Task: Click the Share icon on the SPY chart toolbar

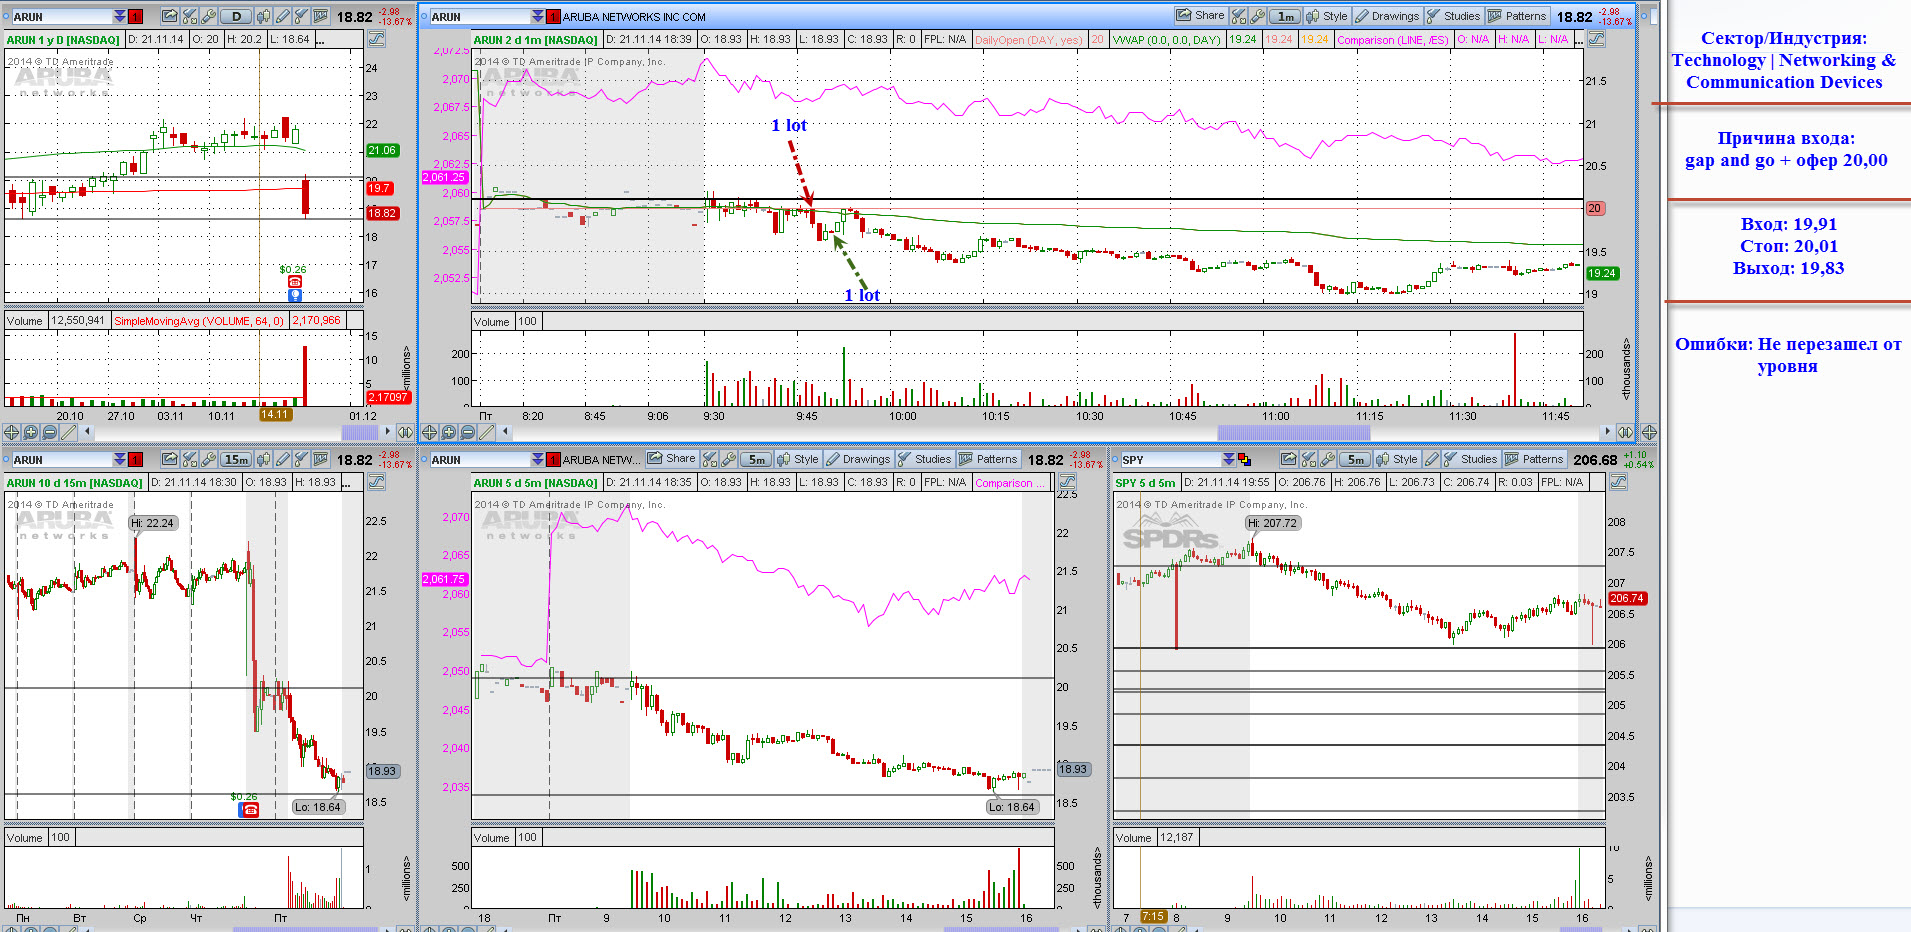Action: pos(1289,459)
